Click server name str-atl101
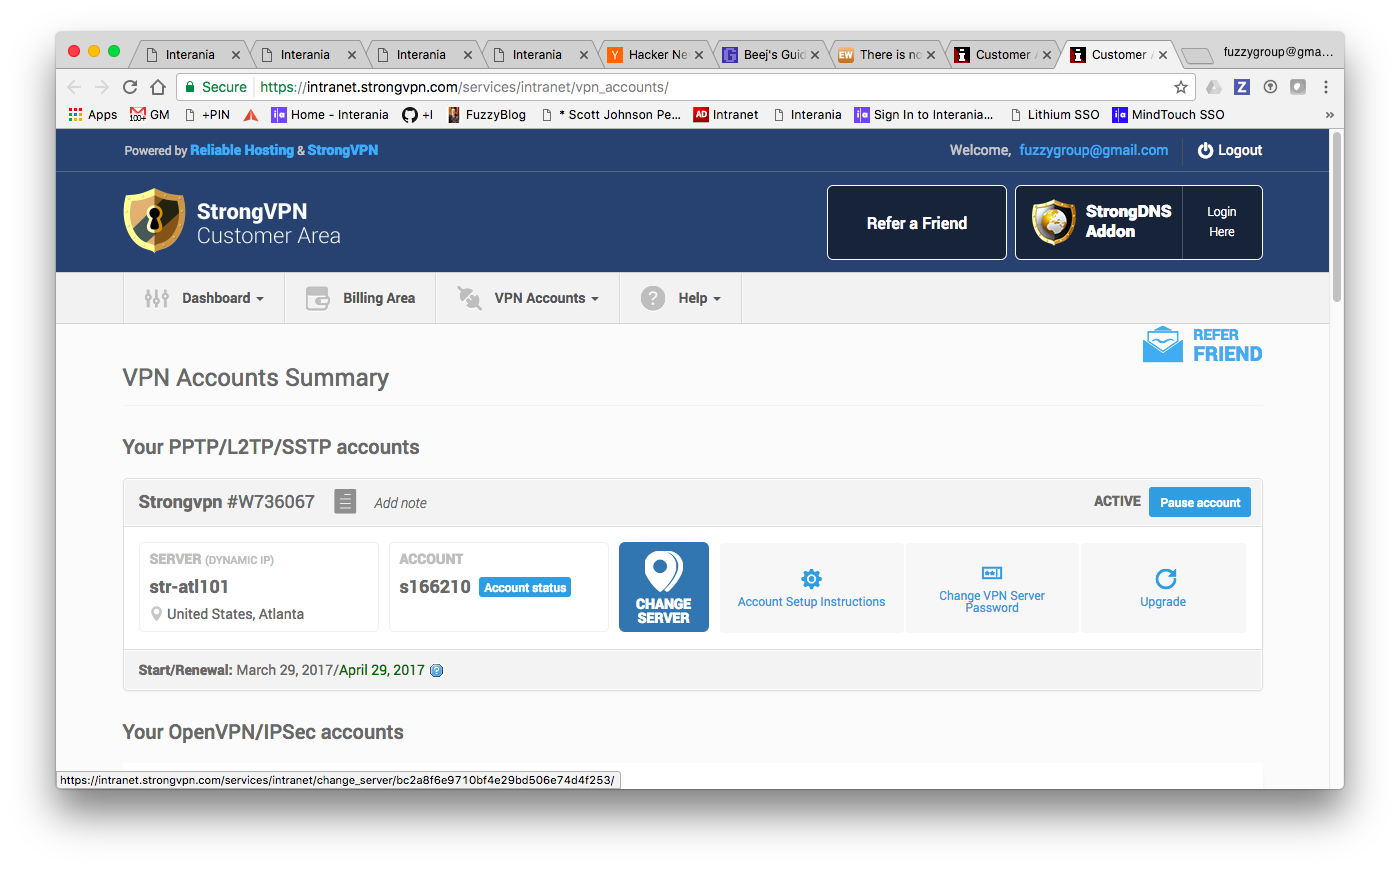The width and height of the screenshot is (1400, 869). click(x=189, y=587)
